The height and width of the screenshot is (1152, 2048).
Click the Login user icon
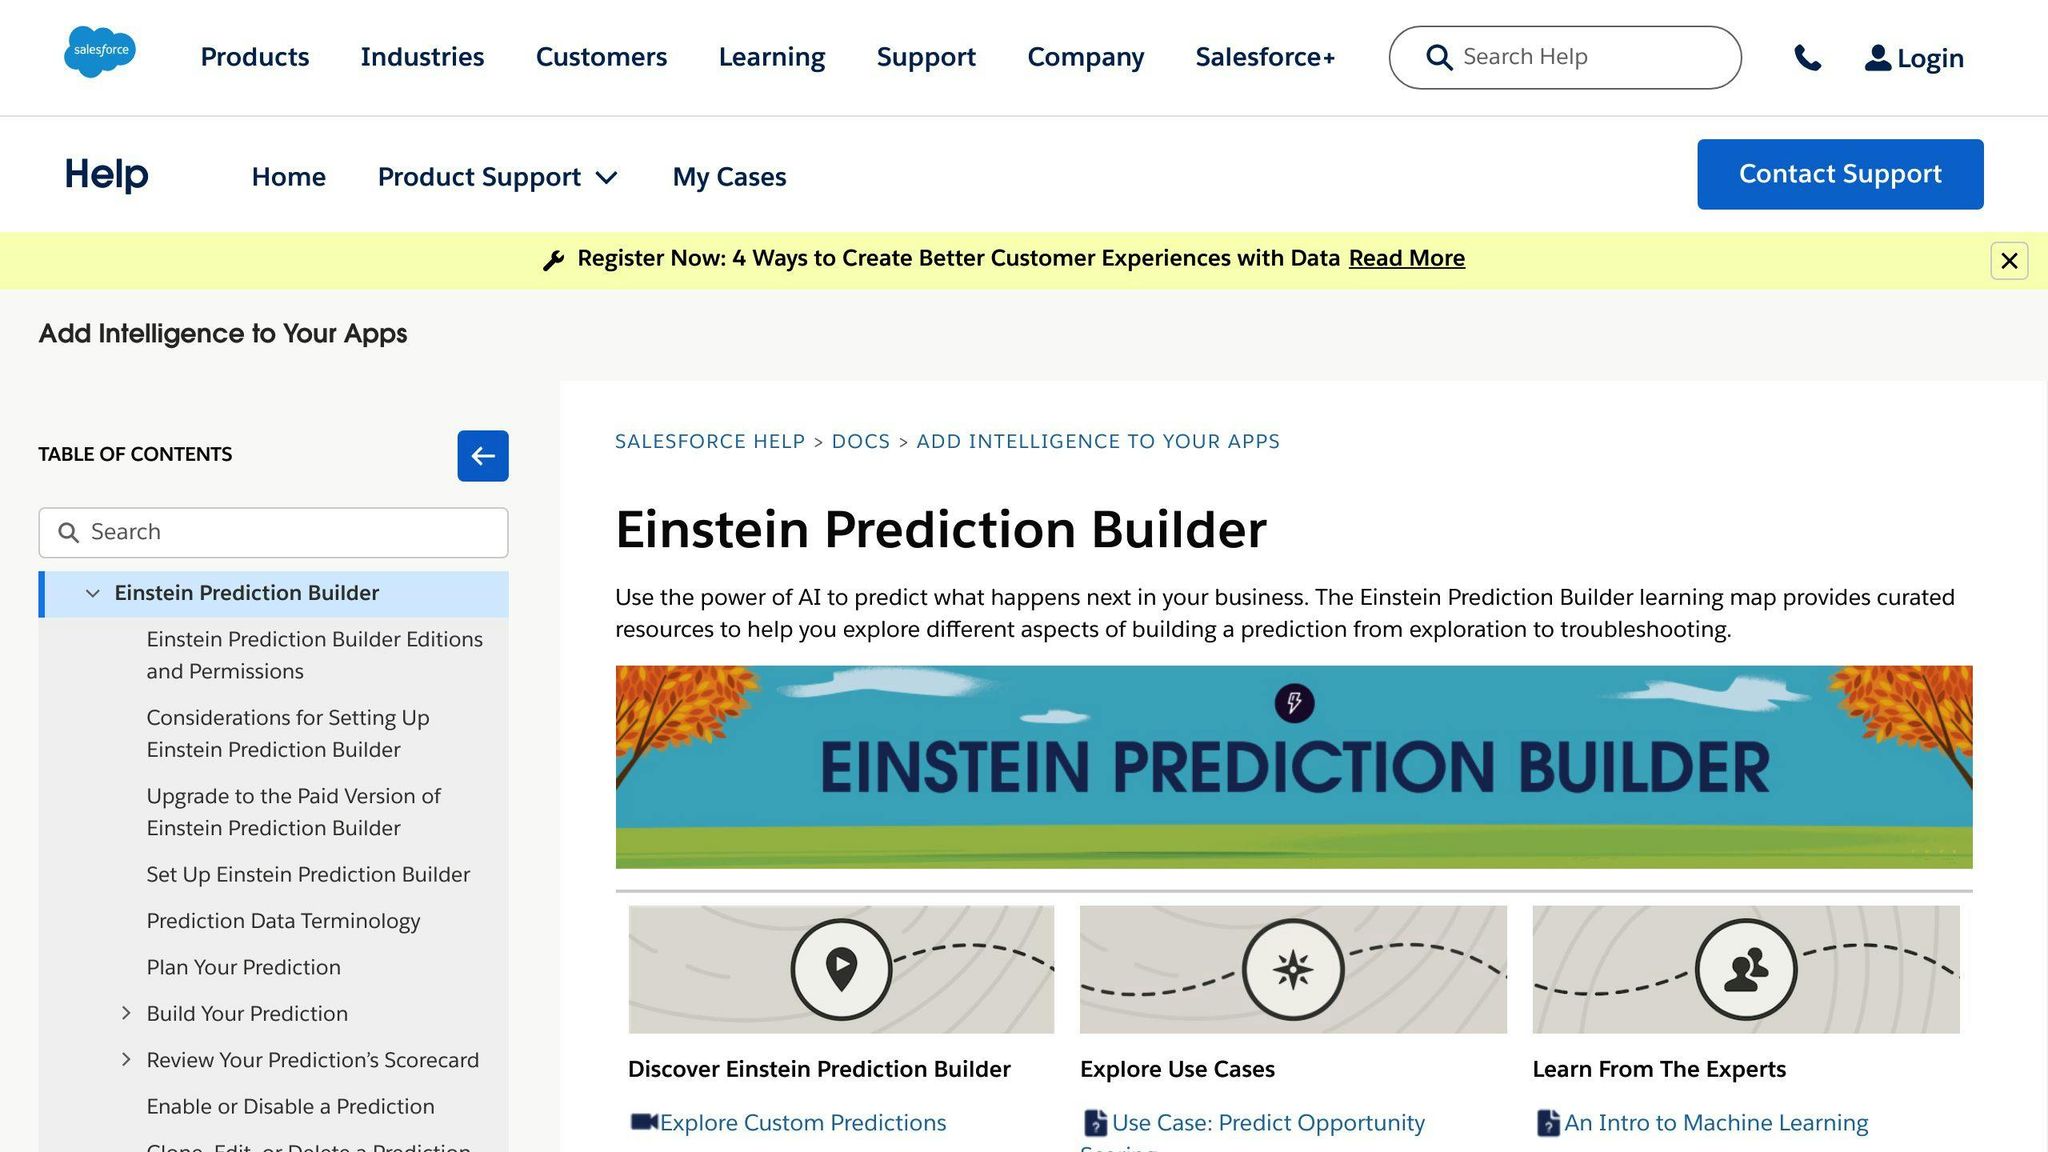click(1877, 58)
